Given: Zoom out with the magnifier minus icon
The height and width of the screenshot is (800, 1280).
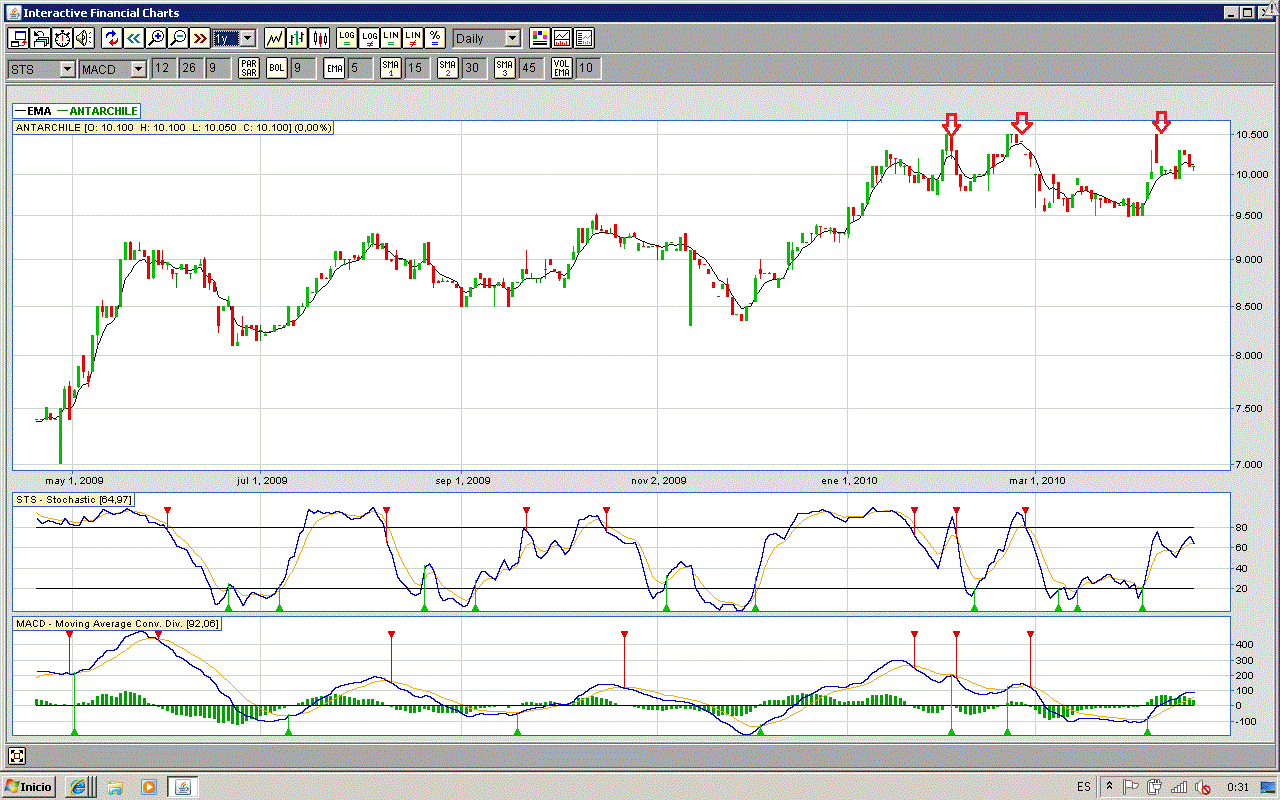Looking at the screenshot, I should pyautogui.click(x=178, y=38).
